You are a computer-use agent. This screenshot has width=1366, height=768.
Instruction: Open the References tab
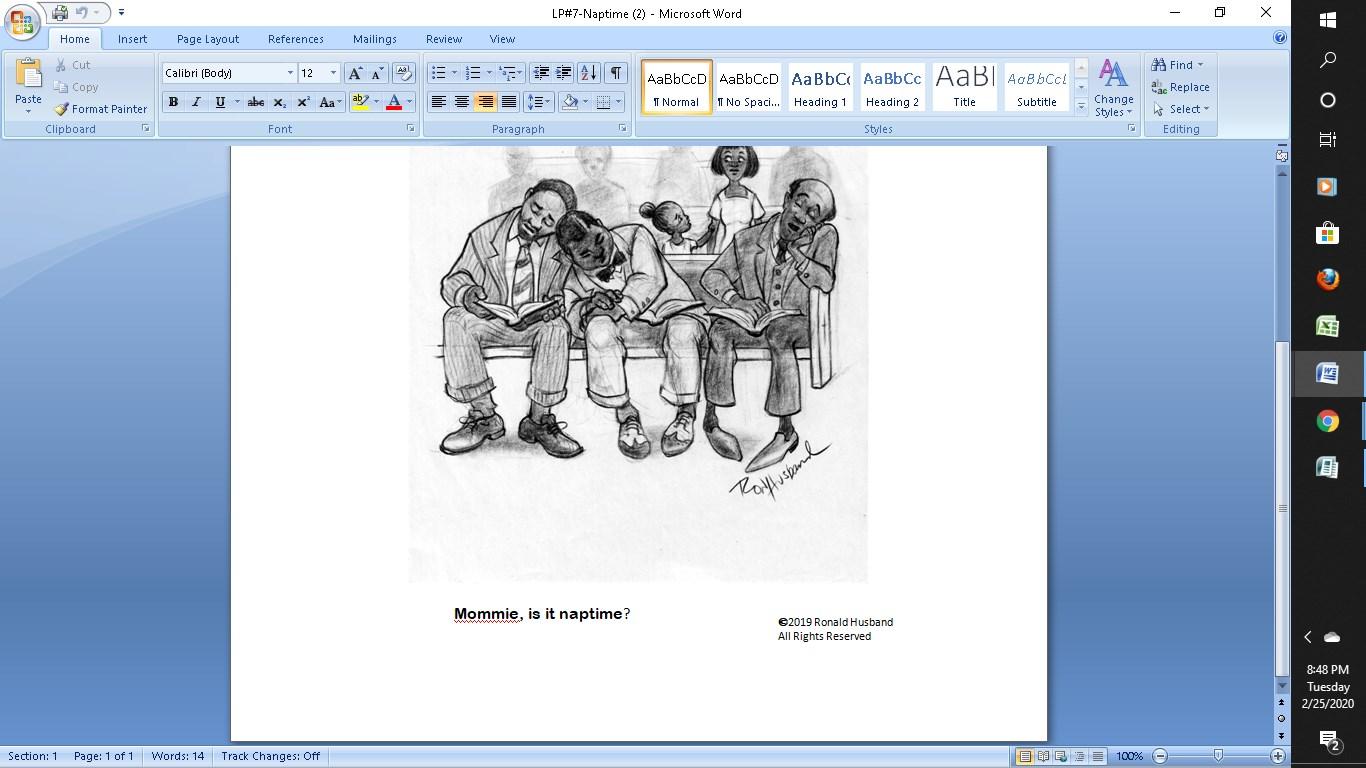point(295,39)
